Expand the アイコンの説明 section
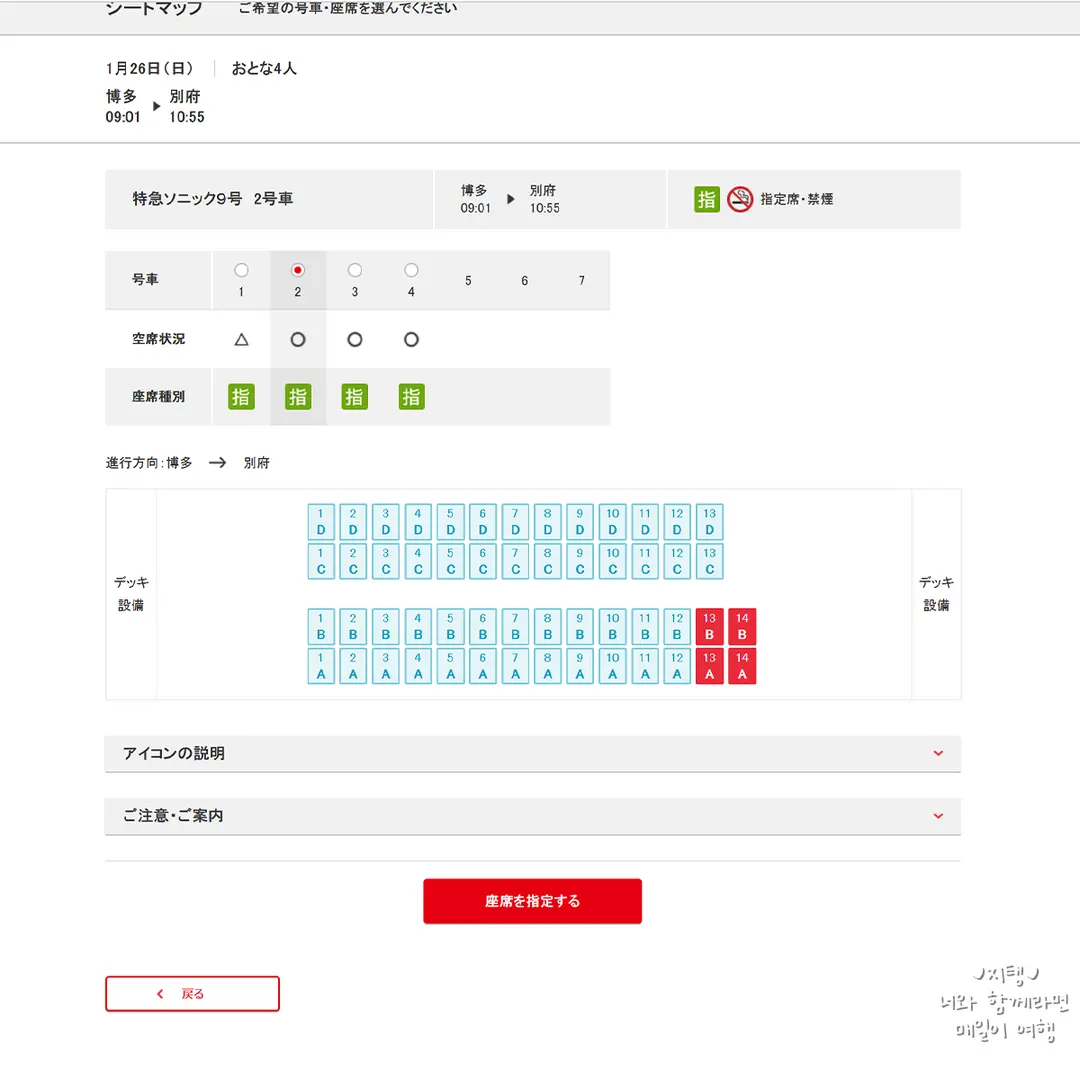Image resolution: width=1080 pixels, height=1080 pixels. [532, 754]
